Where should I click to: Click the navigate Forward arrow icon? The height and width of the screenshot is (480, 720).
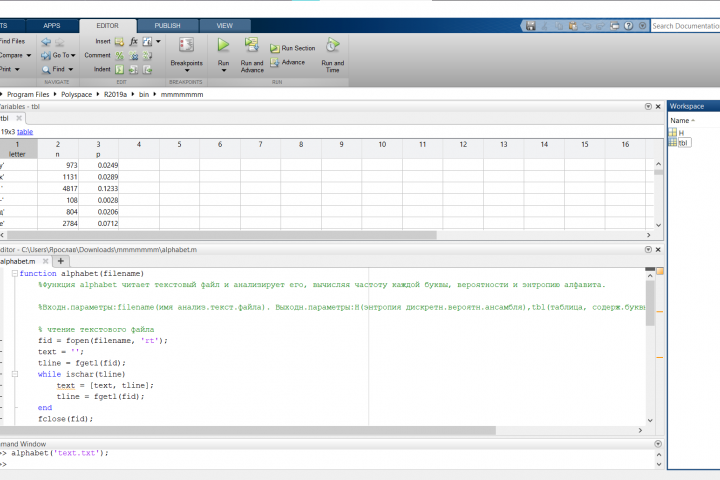coord(60,42)
